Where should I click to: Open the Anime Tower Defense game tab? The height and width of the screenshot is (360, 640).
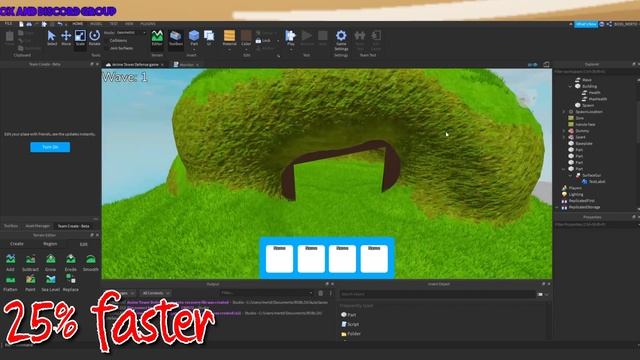tap(135, 64)
